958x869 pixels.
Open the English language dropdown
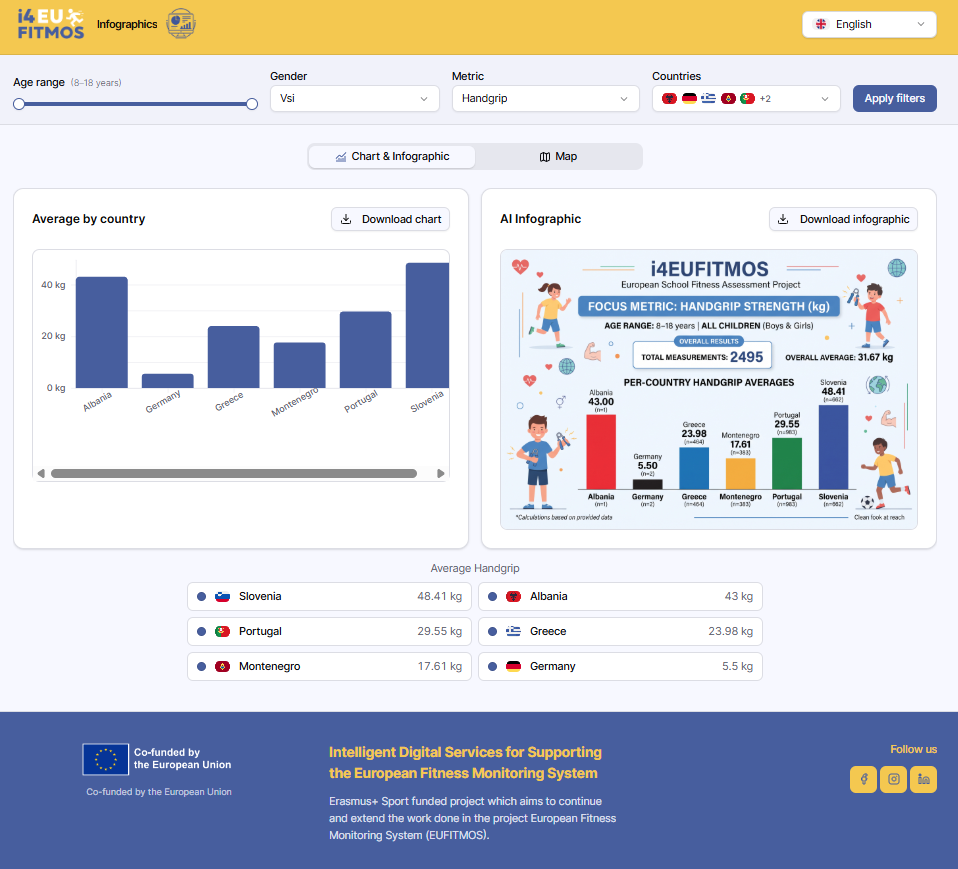tap(869, 24)
